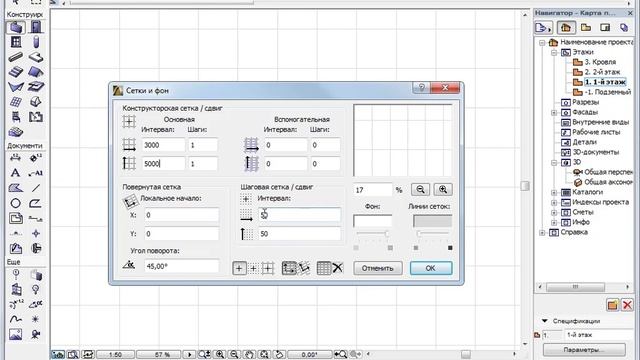640x360 pixels.
Task: Click red X delete icon in Navigator
Action: tap(627, 304)
